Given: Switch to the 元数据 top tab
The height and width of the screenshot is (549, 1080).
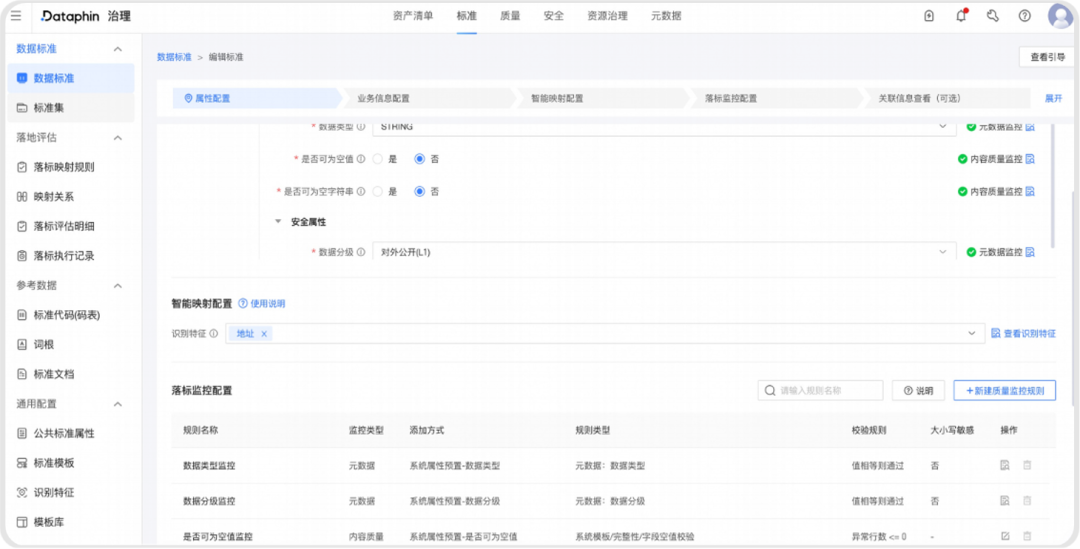Looking at the screenshot, I should coord(666,16).
